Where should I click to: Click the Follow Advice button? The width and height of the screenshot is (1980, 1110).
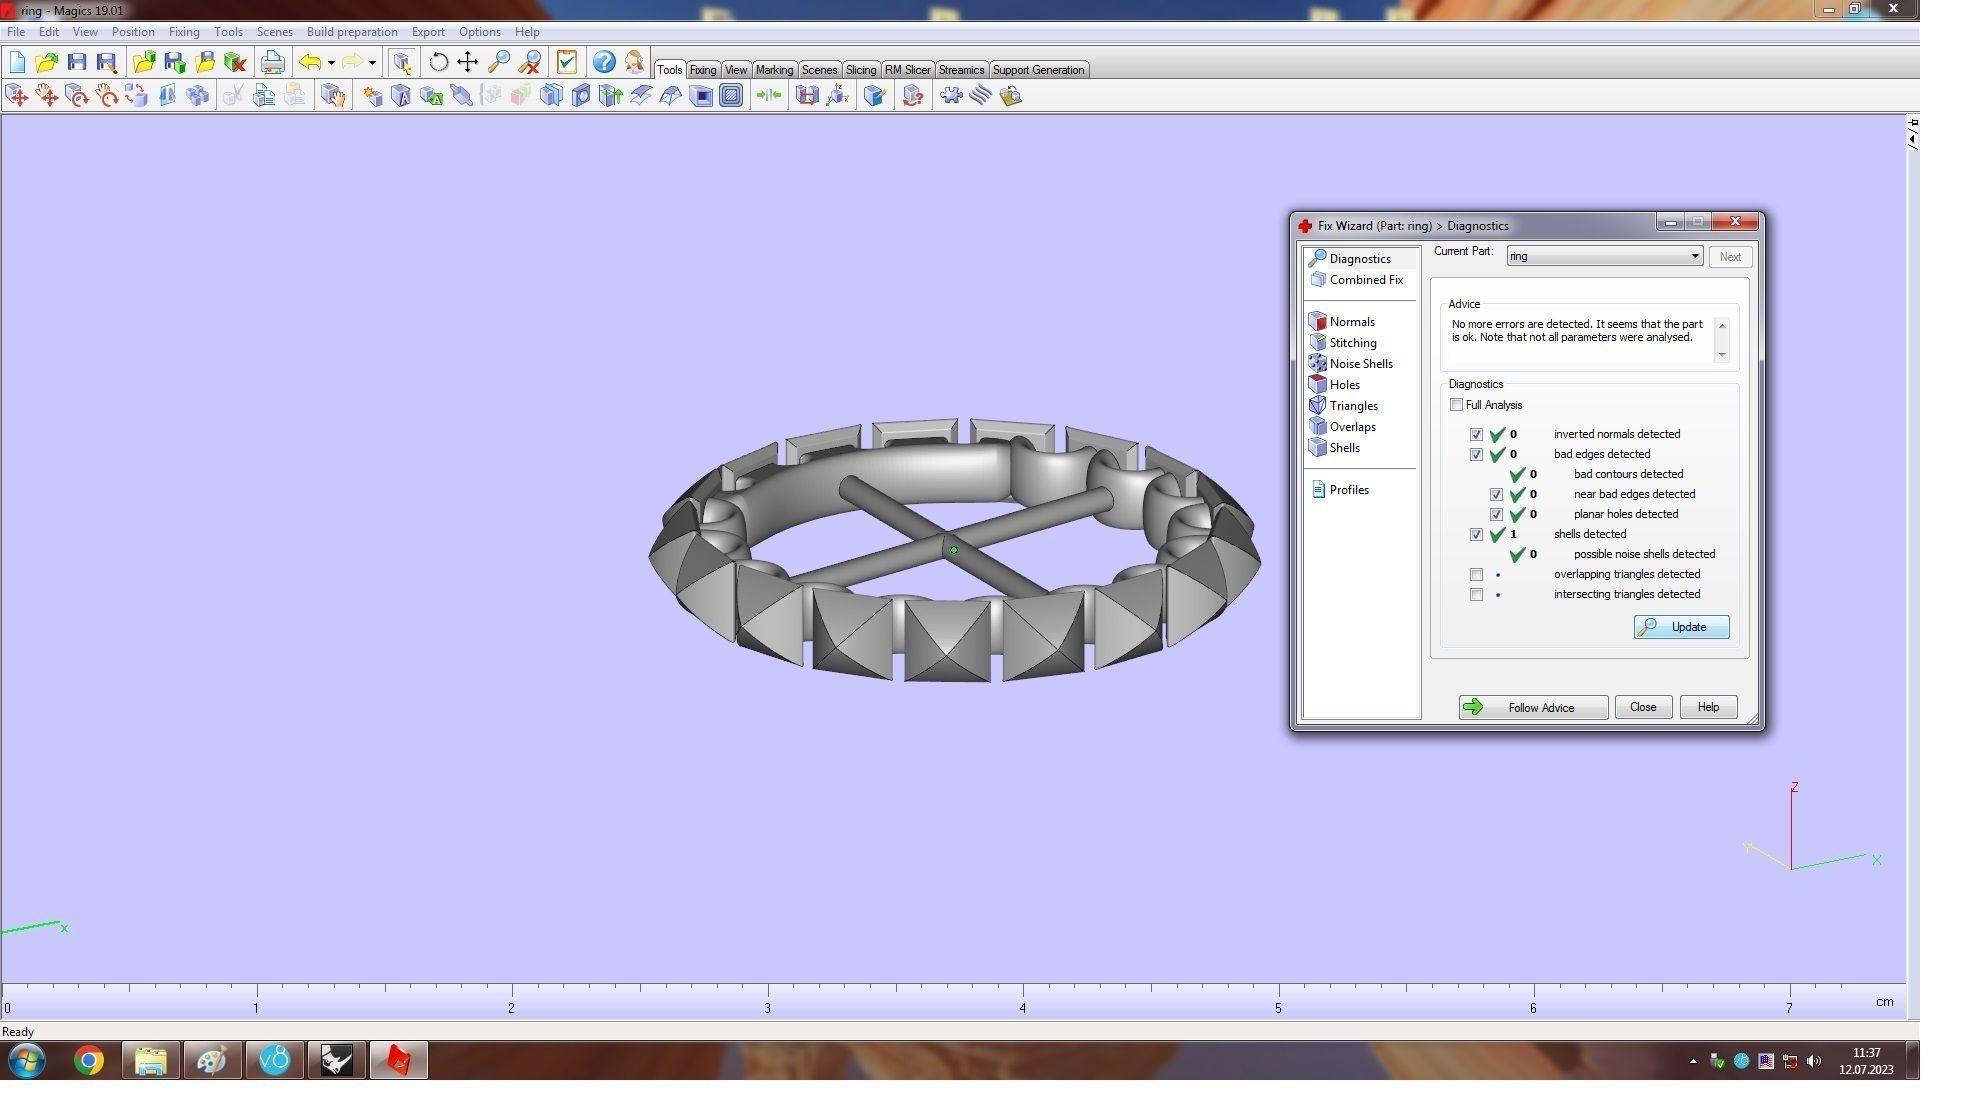coord(1532,708)
